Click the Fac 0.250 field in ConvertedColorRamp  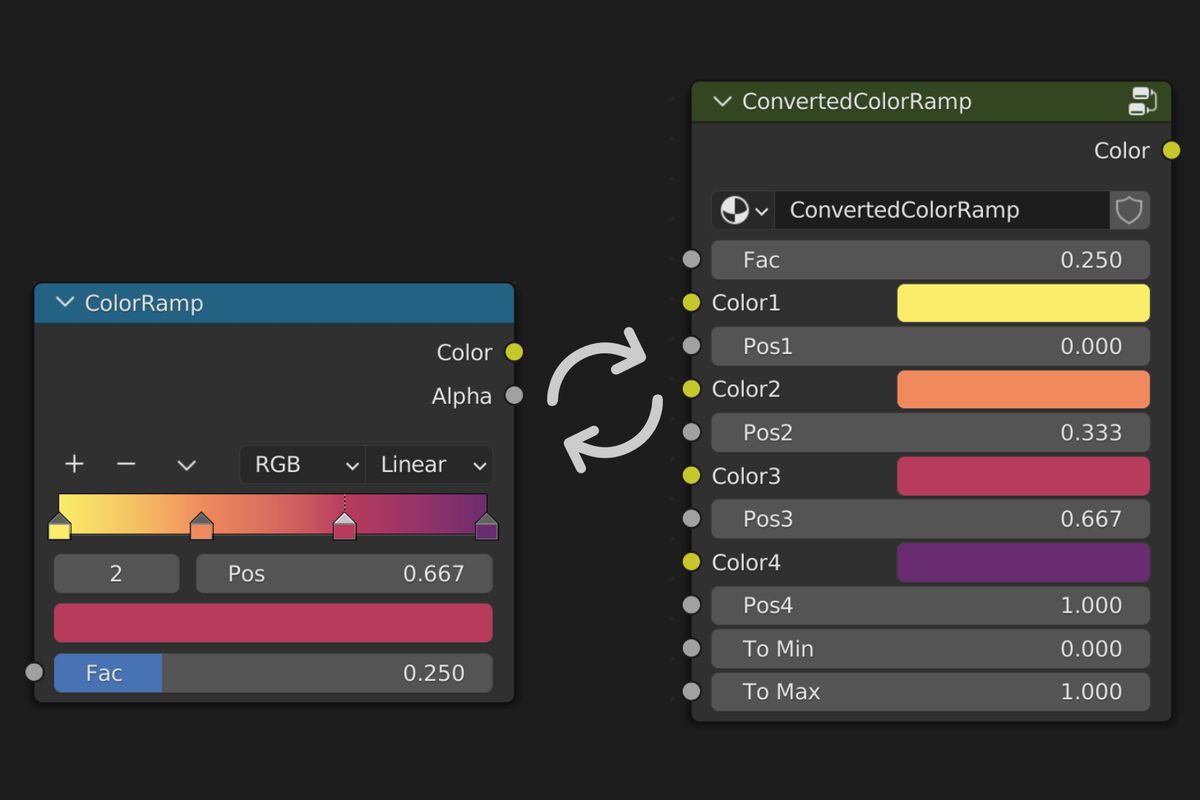pyautogui.click(x=931, y=260)
